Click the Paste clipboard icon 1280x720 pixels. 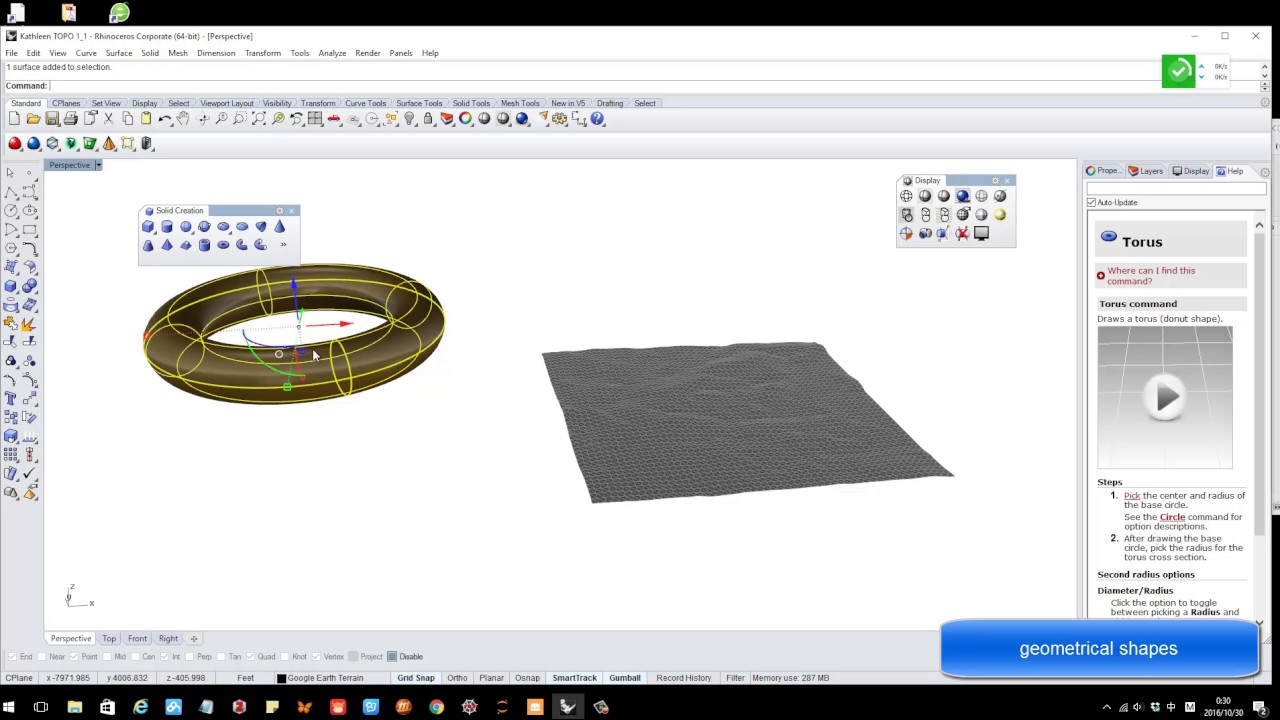coord(146,119)
